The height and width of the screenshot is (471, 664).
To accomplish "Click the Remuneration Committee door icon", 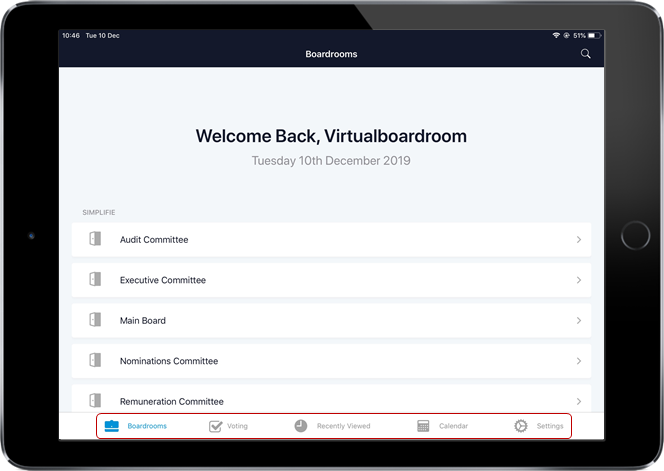I will click(95, 401).
